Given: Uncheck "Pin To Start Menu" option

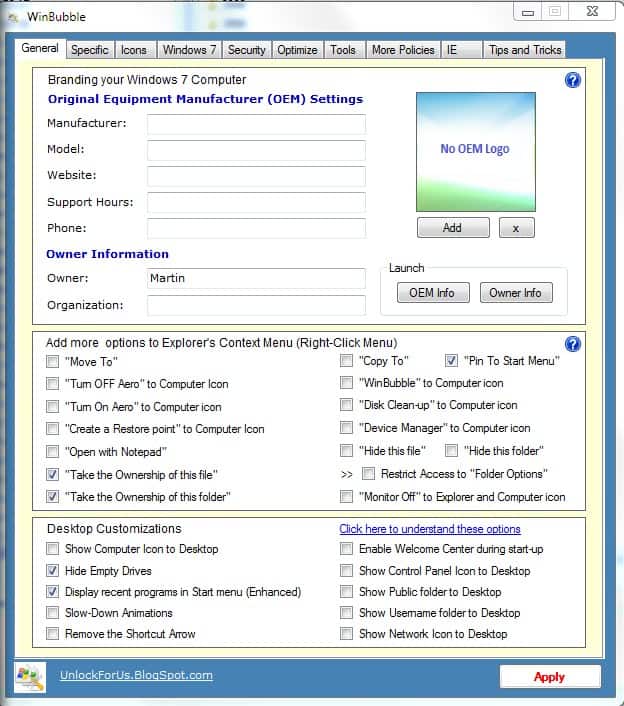Looking at the screenshot, I should tap(452, 361).
